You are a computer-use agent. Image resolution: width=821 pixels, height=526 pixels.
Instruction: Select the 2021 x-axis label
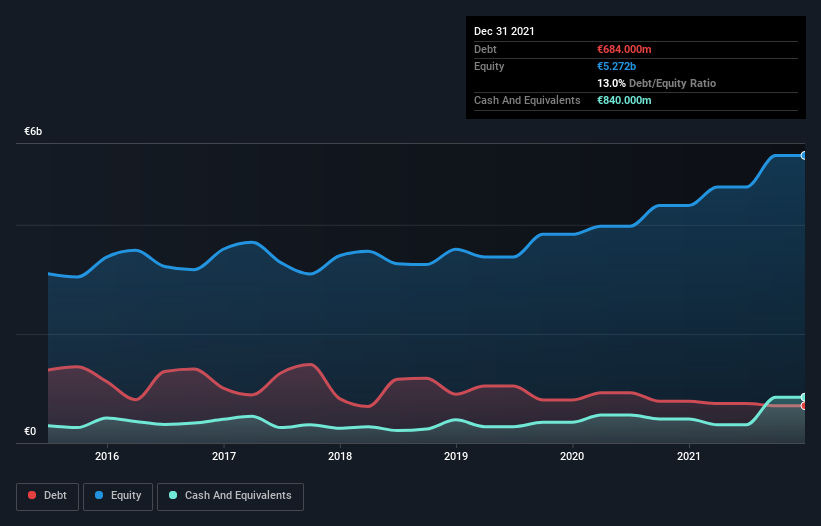coord(689,456)
